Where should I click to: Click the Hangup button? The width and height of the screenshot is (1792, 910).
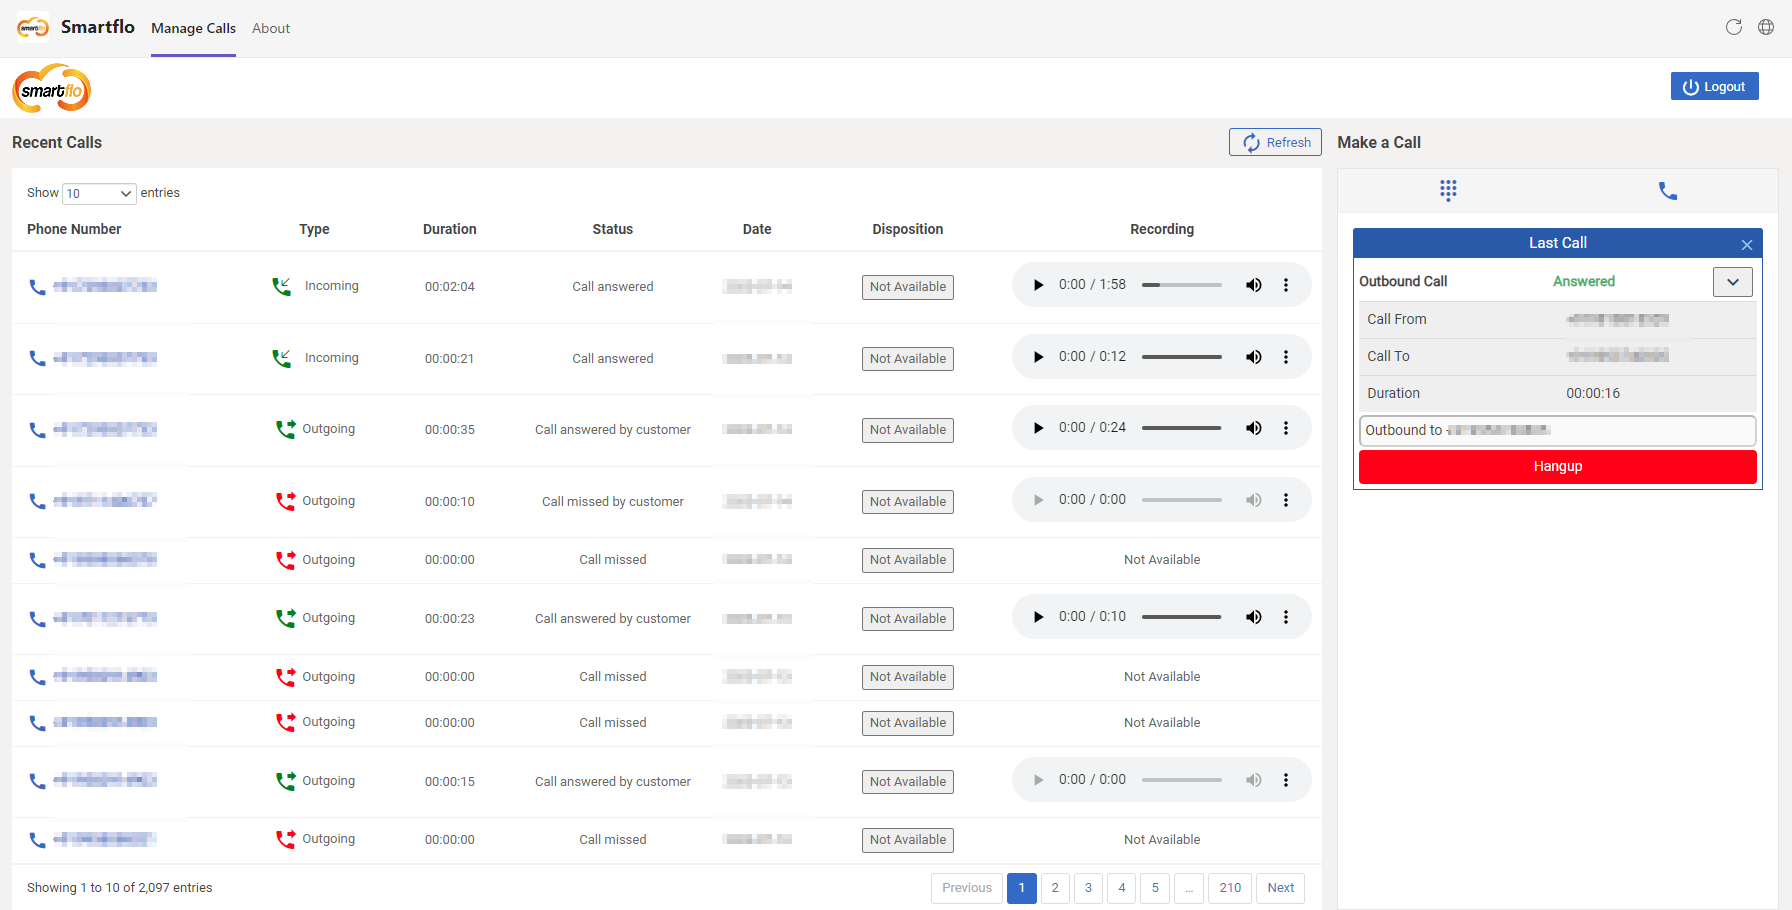(1558, 467)
